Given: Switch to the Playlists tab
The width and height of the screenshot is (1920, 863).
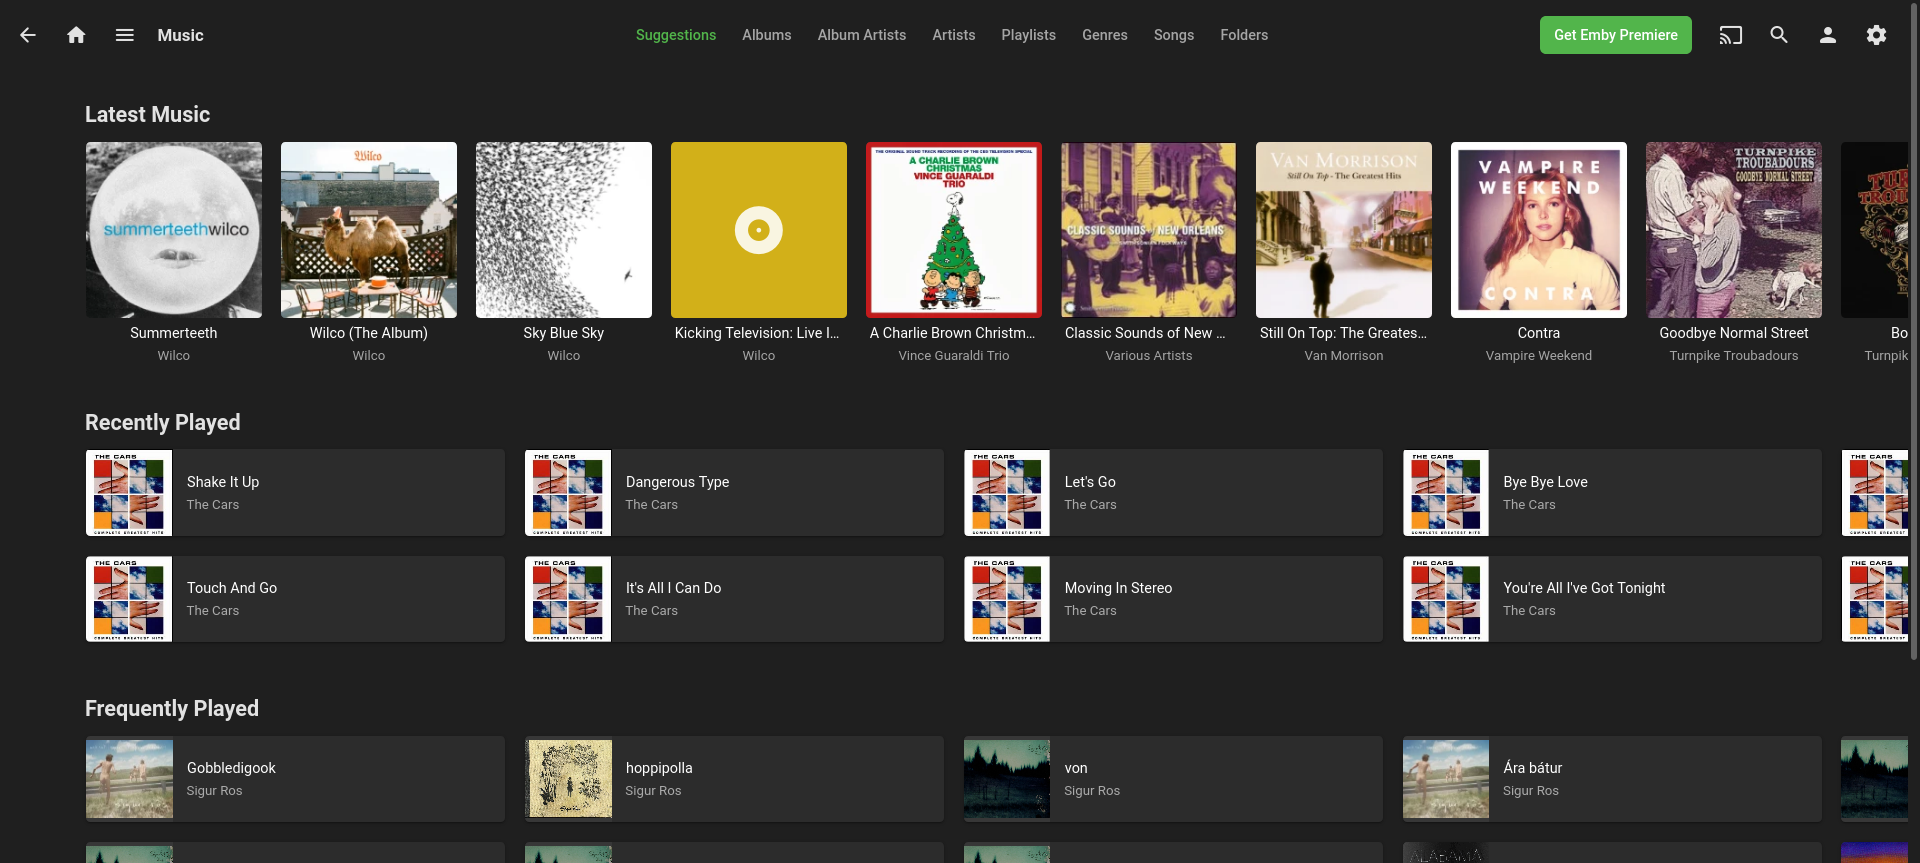Looking at the screenshot, I should 1029,35.
